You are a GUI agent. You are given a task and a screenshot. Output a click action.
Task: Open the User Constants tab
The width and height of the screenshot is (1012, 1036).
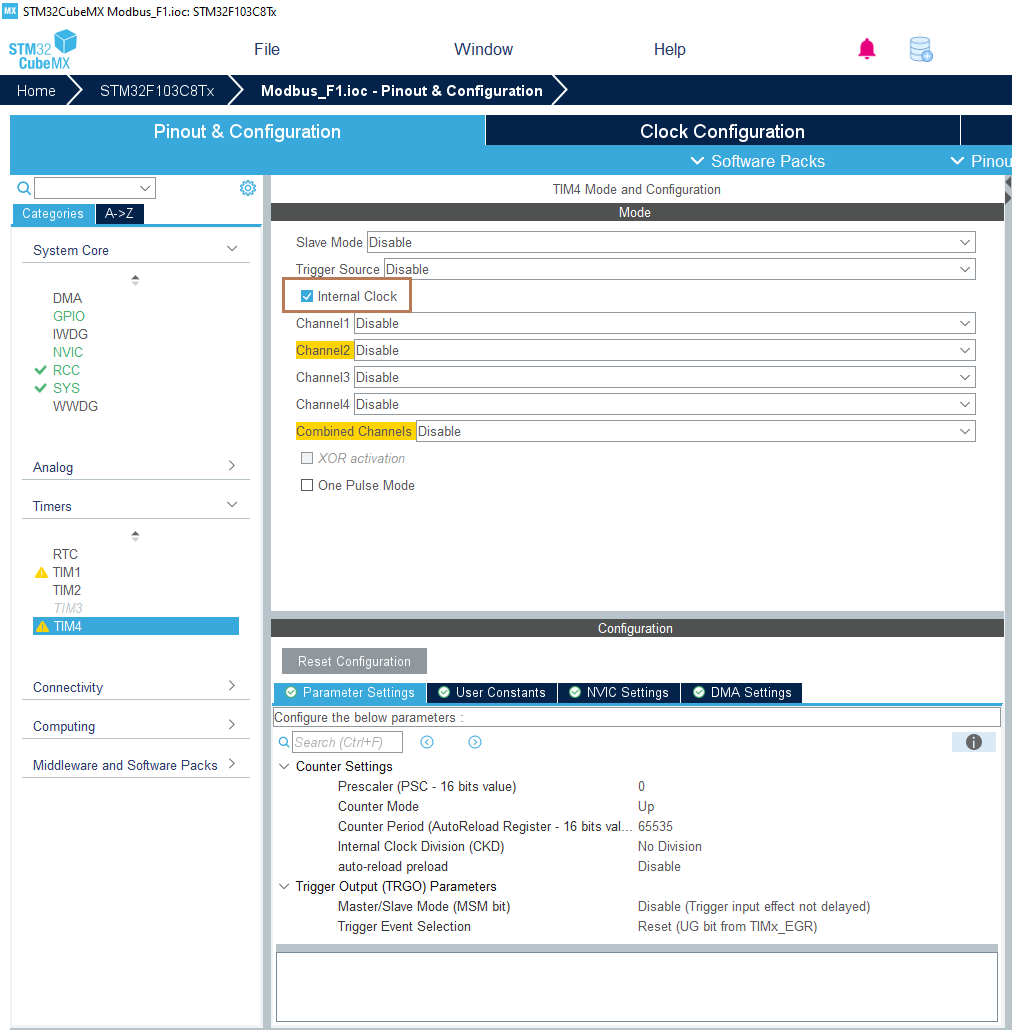coord(492,692)
